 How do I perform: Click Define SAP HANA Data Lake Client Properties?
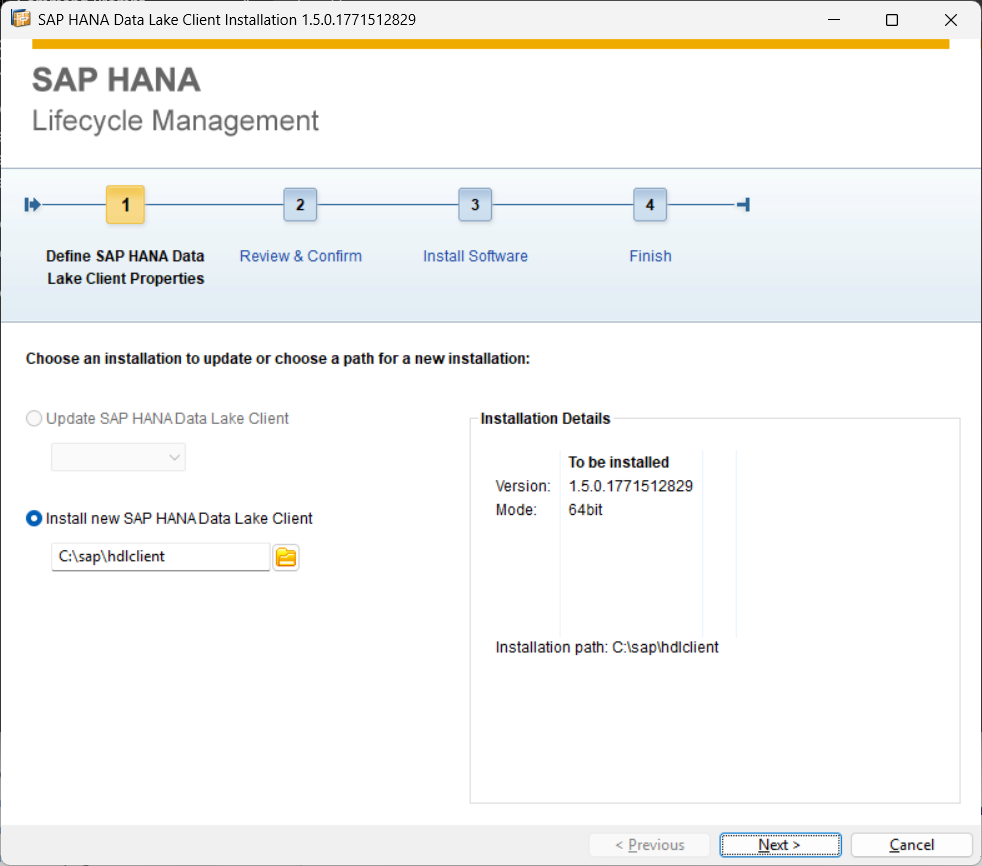(125, 267)
